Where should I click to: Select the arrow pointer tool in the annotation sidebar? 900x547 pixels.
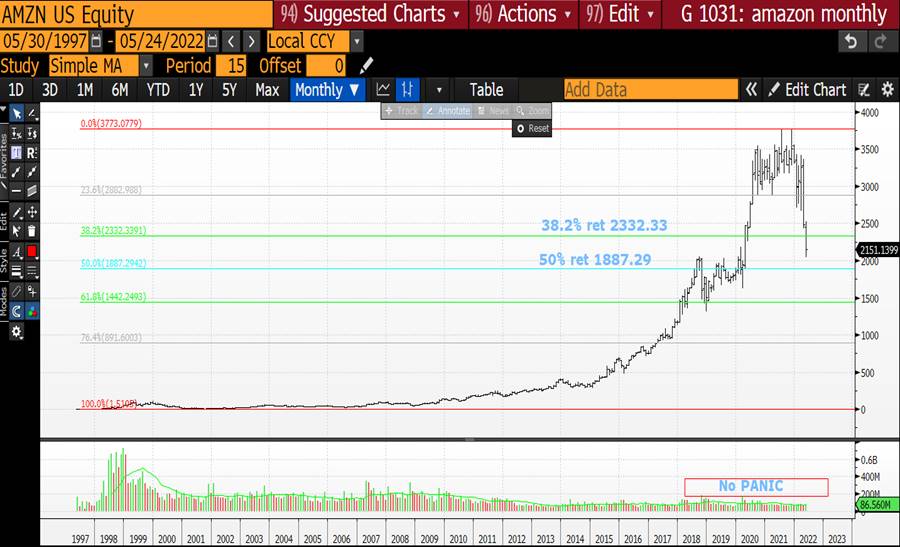click(x=17, y=114)
